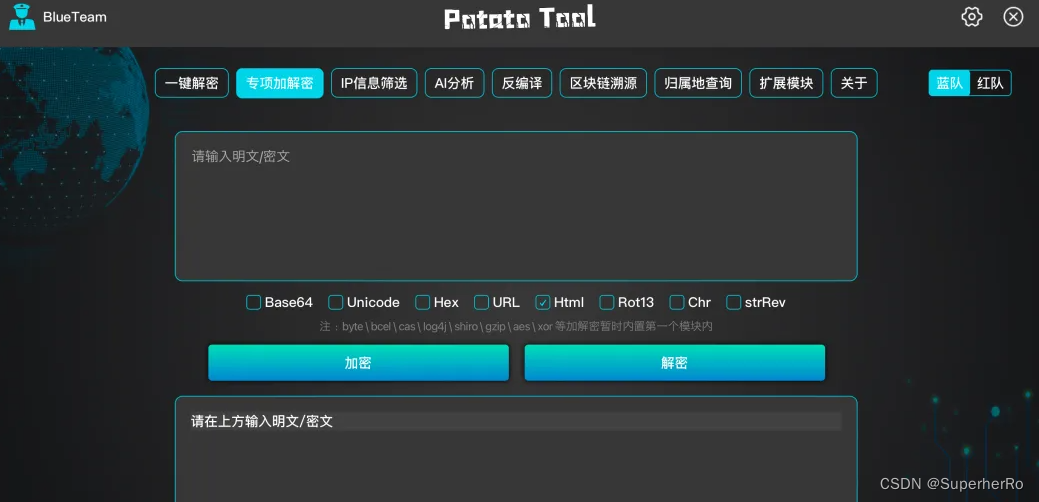Click the note text about byte\bcel\cas modules
Image resolution: width=1039 pixels, height=502 pixels.
point(516,326)
